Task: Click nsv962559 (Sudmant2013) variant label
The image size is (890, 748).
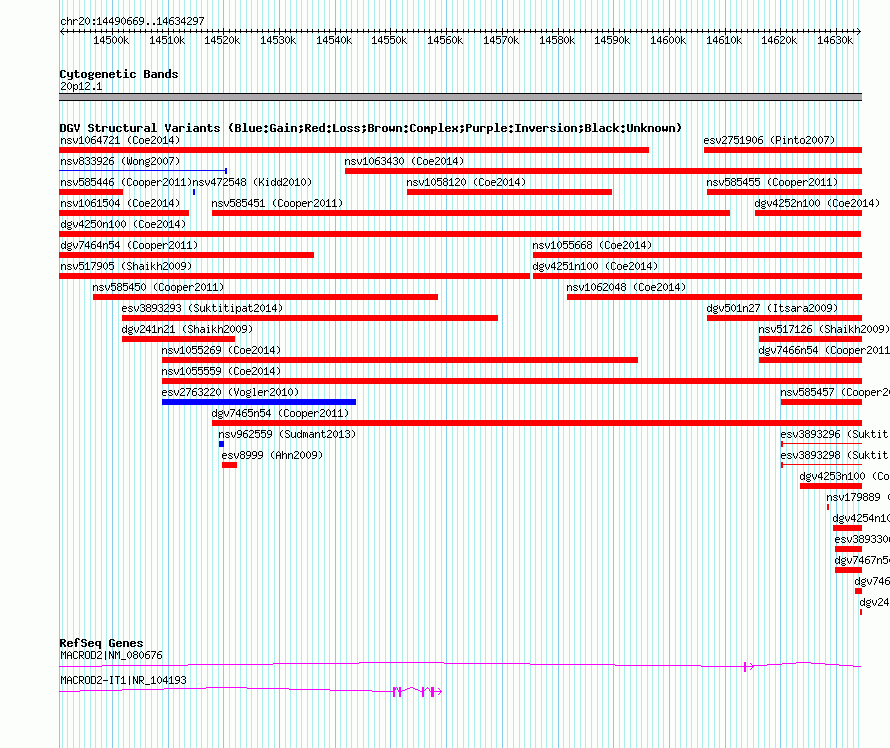Action: pyautogui.click(x=287, y=434)
